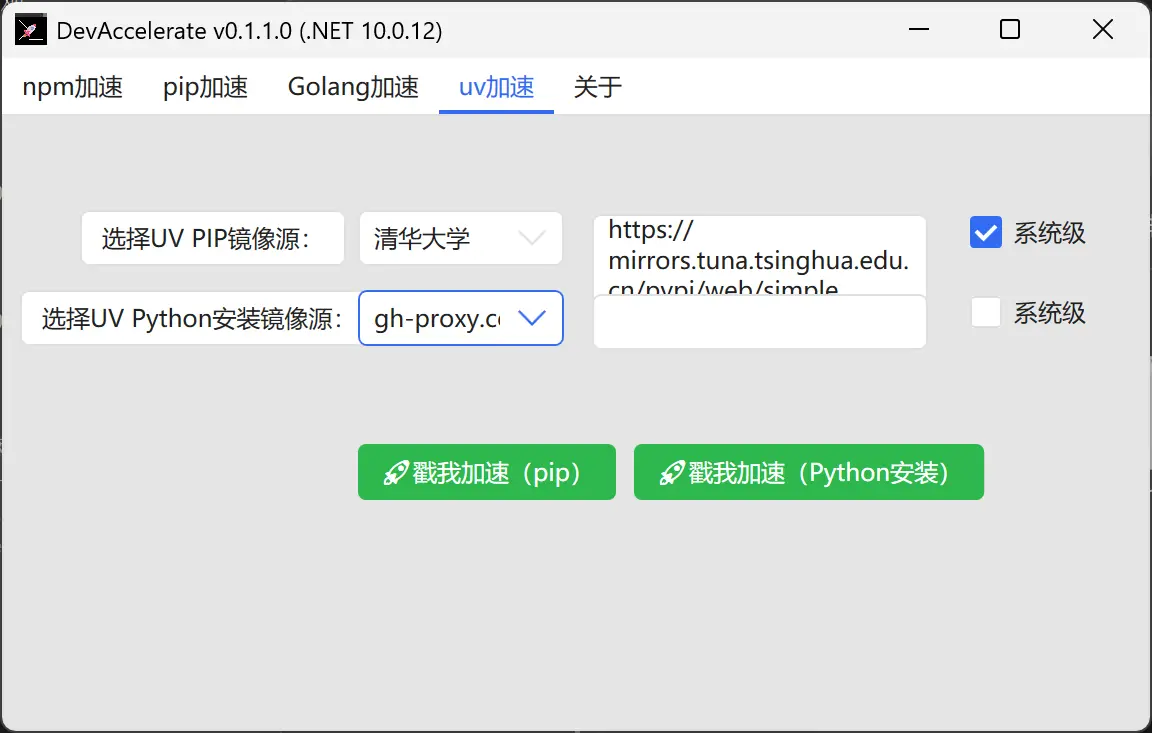
Task: Open the npm加速 tab
Action: [73, 87]
